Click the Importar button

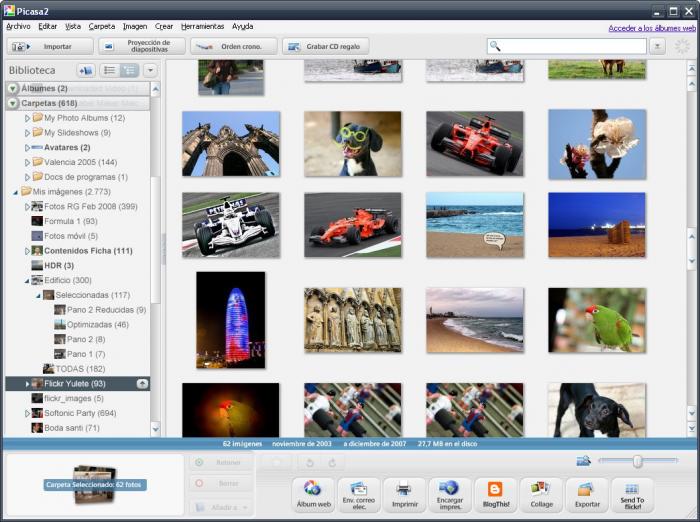[x=49, y=46]
